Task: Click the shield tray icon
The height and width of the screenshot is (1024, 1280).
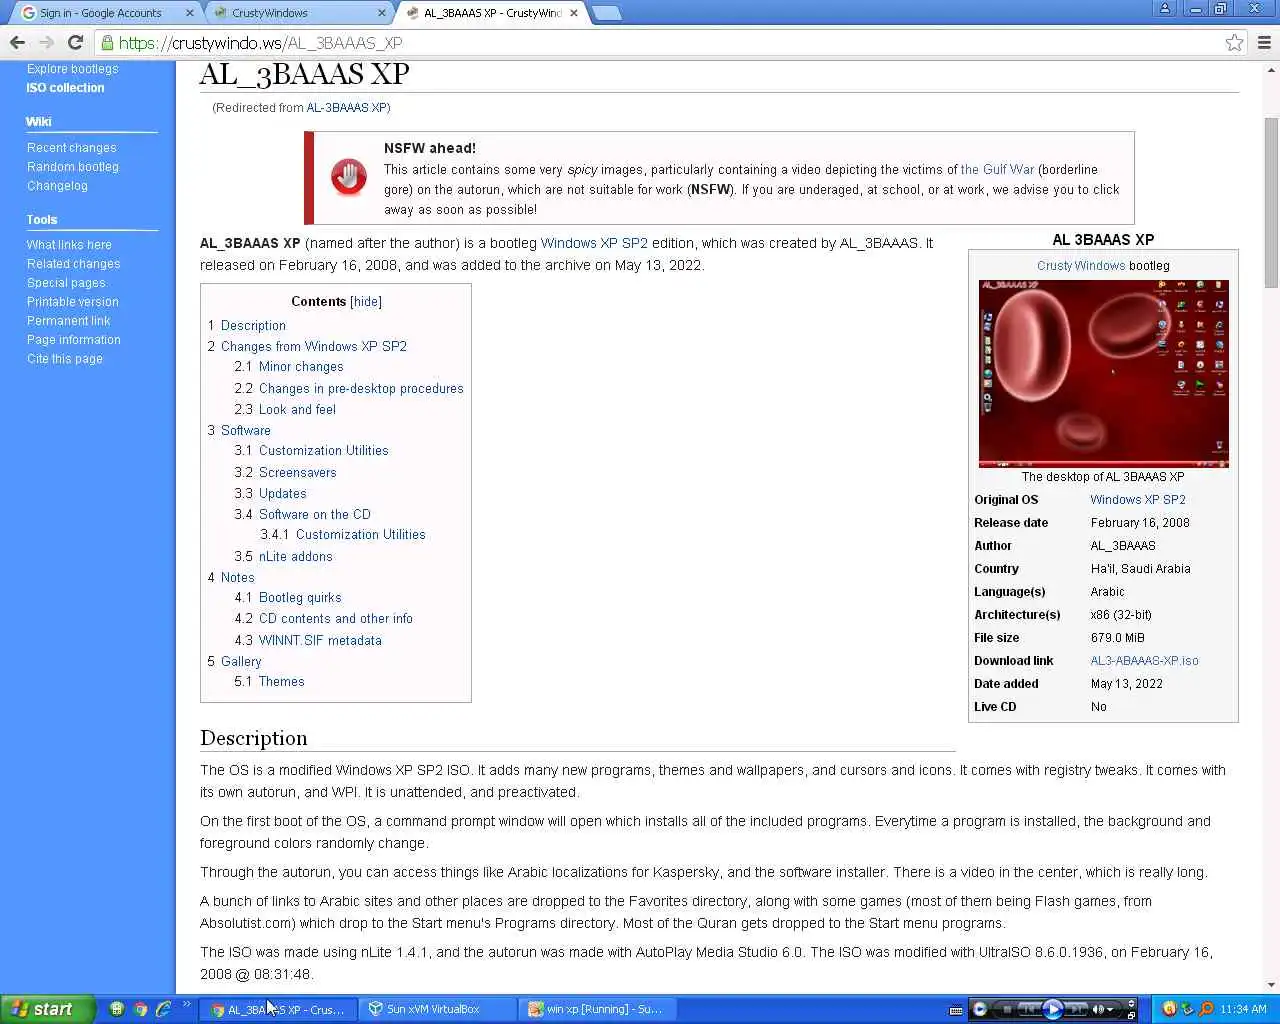Action: (x=1169, y=1009)
